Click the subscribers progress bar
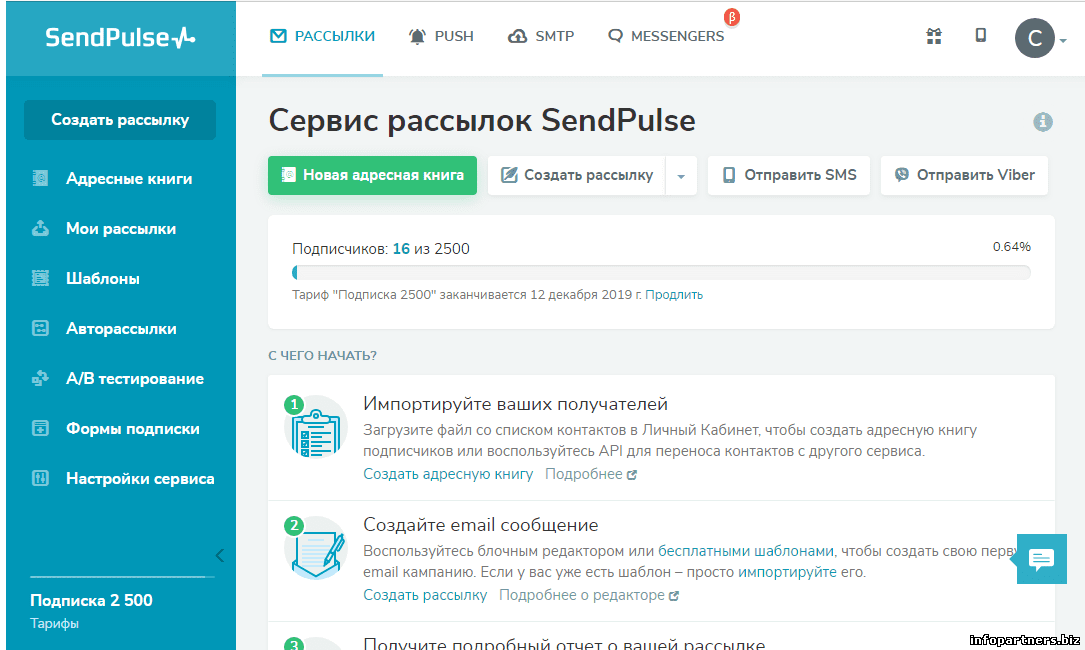Image resolution: width=1085 pixels, height=650 pixels. [662, 273]
